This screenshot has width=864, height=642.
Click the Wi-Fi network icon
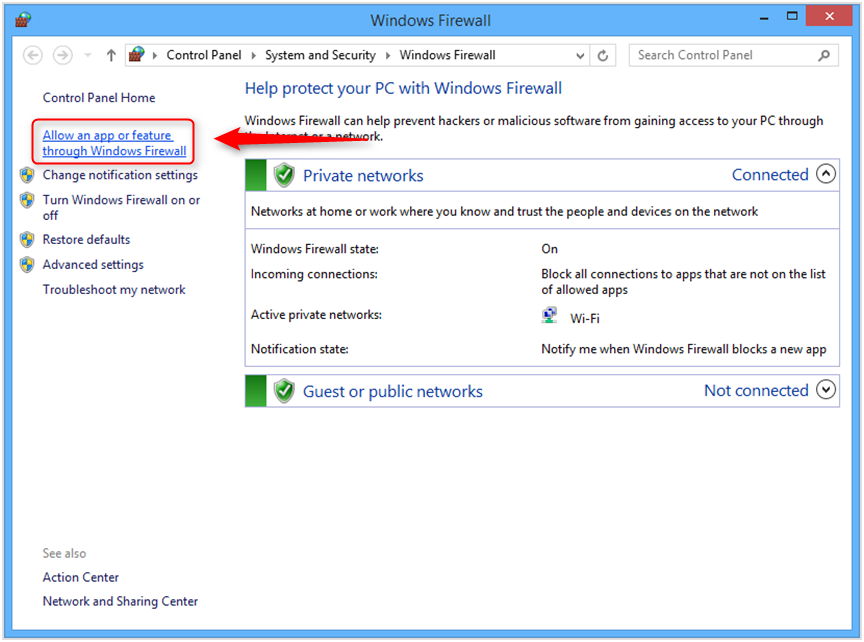click(x=549, y=316)
